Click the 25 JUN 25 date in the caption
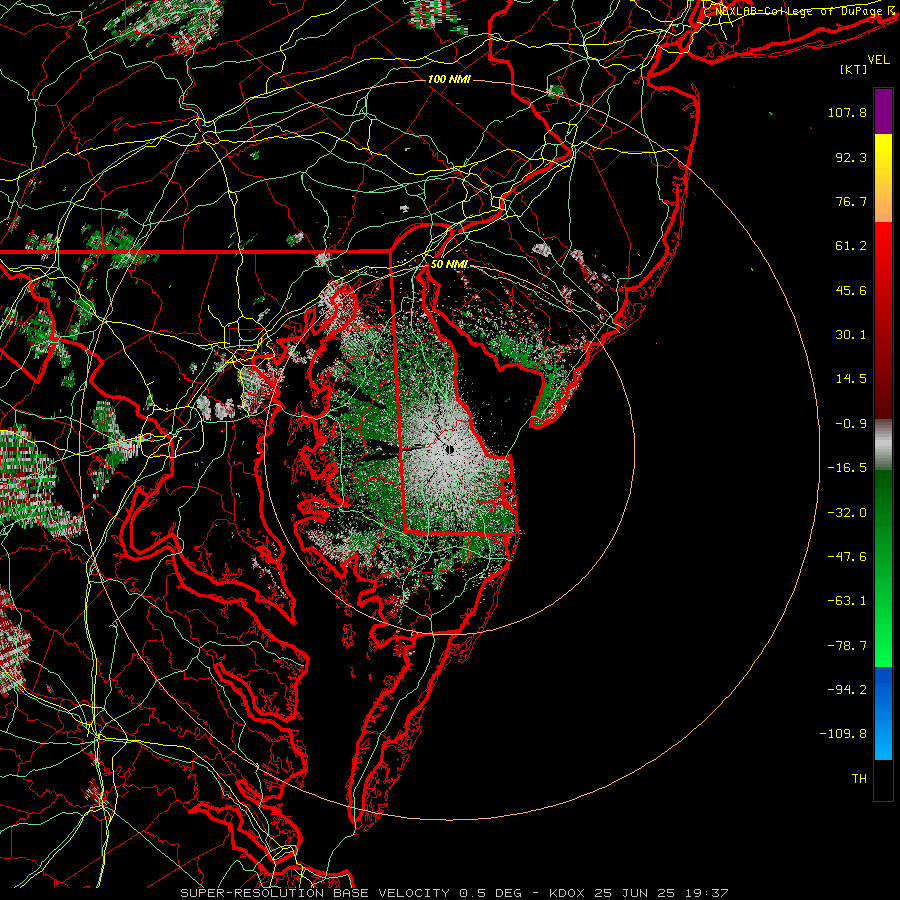 [x=635, y=893]
